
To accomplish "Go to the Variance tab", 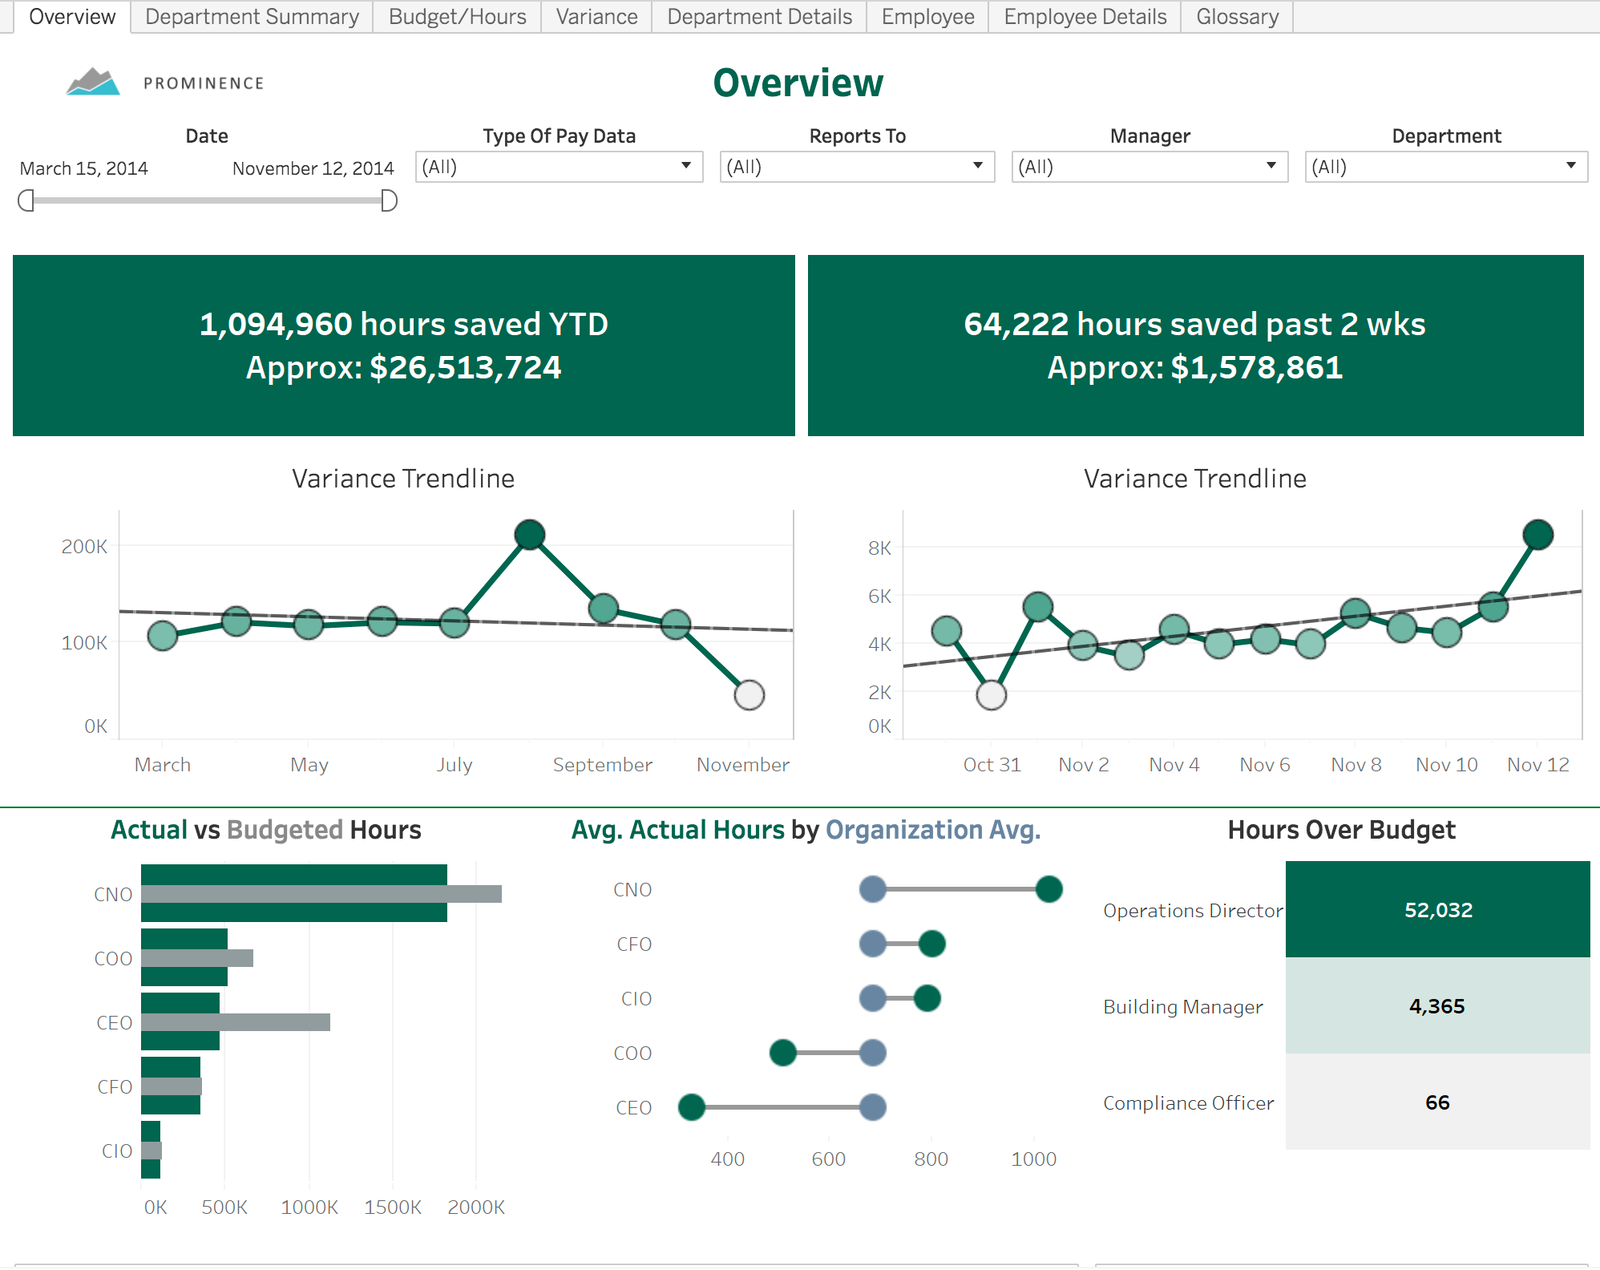I will 596,17.
